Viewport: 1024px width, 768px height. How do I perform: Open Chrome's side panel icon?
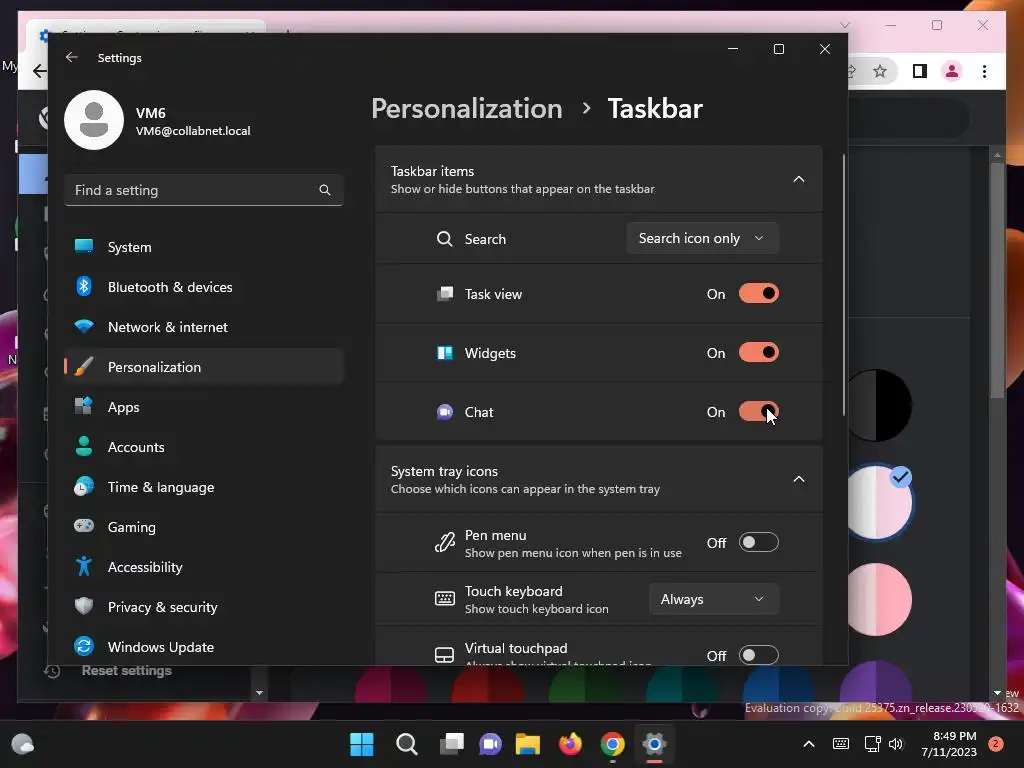920,71
